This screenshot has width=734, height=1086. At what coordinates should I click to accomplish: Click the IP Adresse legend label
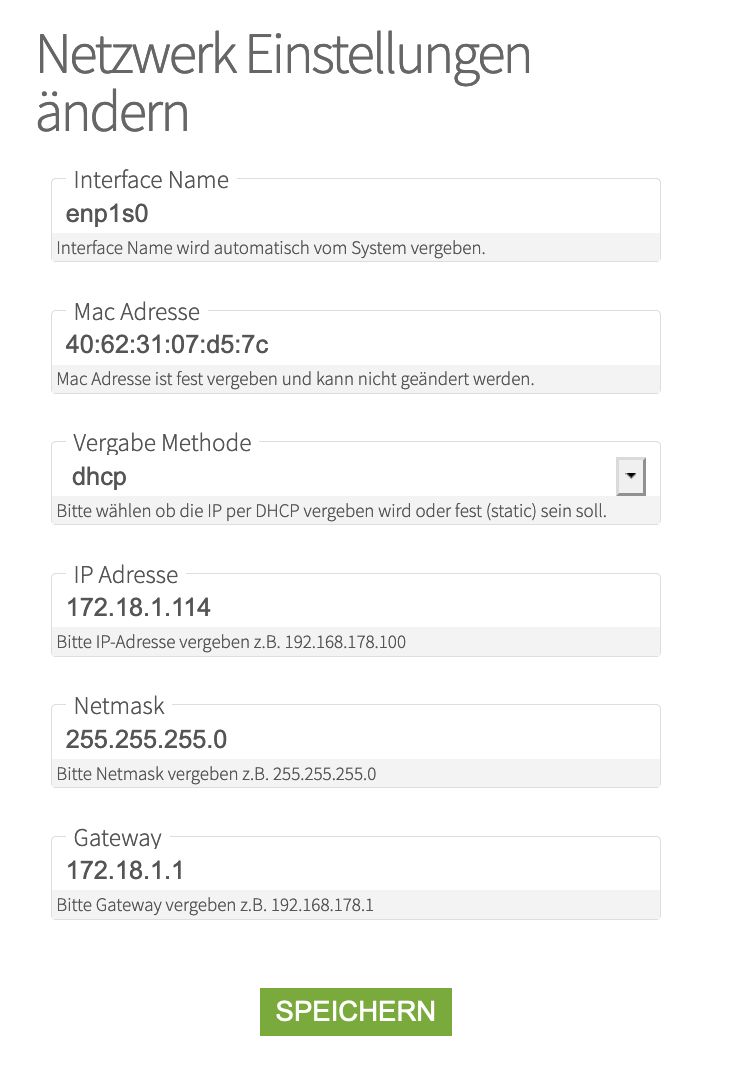tap(126, 575)
